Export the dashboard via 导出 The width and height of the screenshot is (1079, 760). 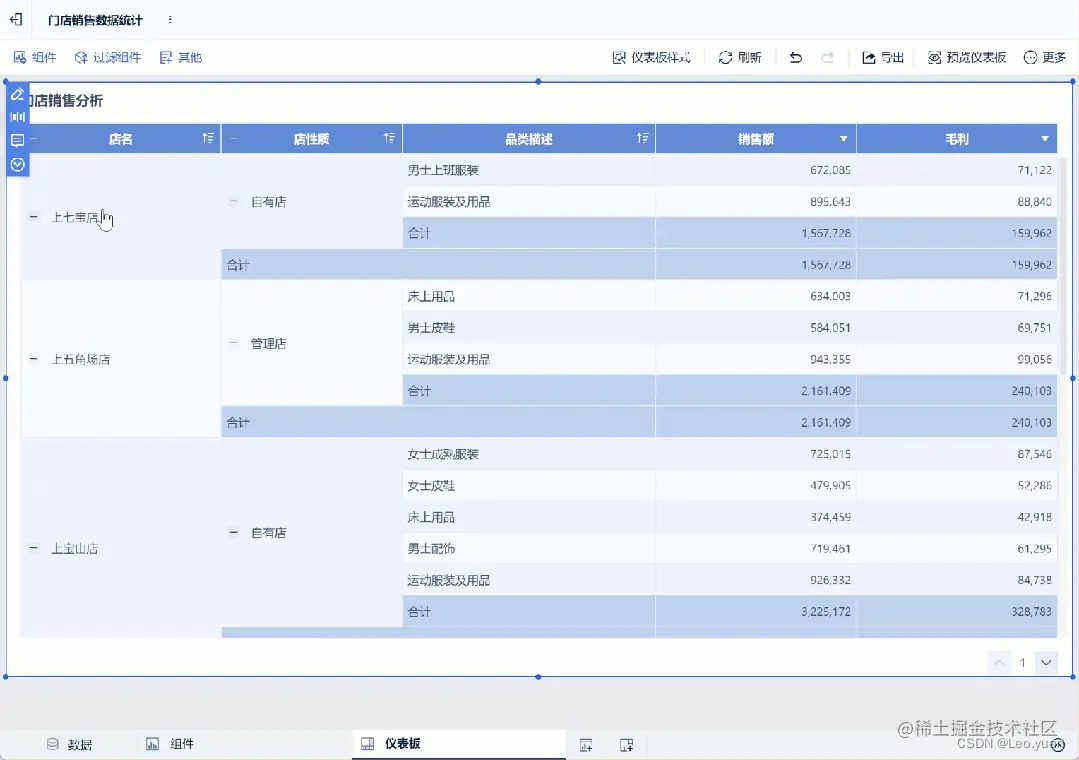click(880, 57)
